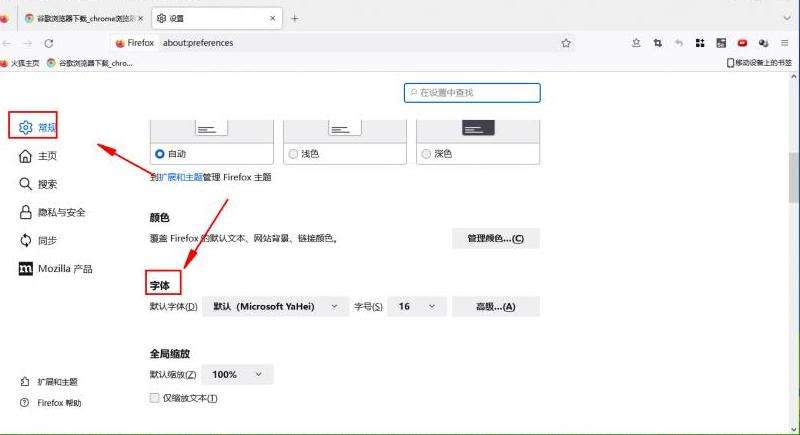Click the downloads toolbar icon

point(636,43)
